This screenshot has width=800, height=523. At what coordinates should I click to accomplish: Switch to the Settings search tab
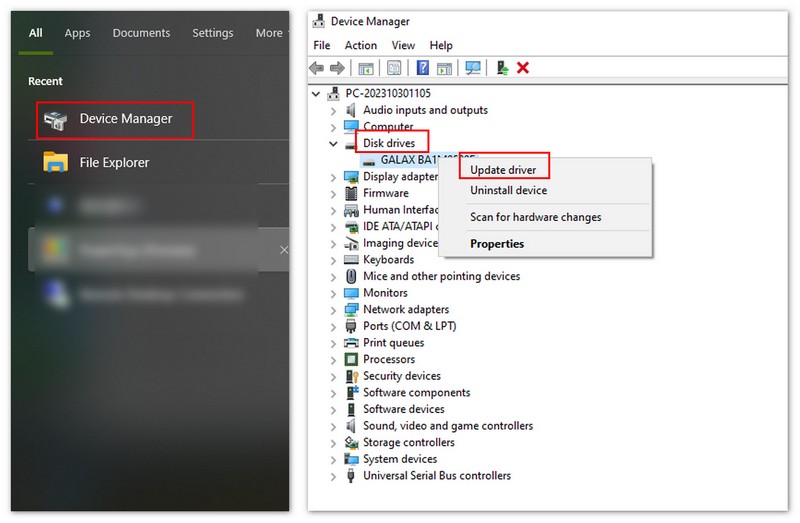212,33
